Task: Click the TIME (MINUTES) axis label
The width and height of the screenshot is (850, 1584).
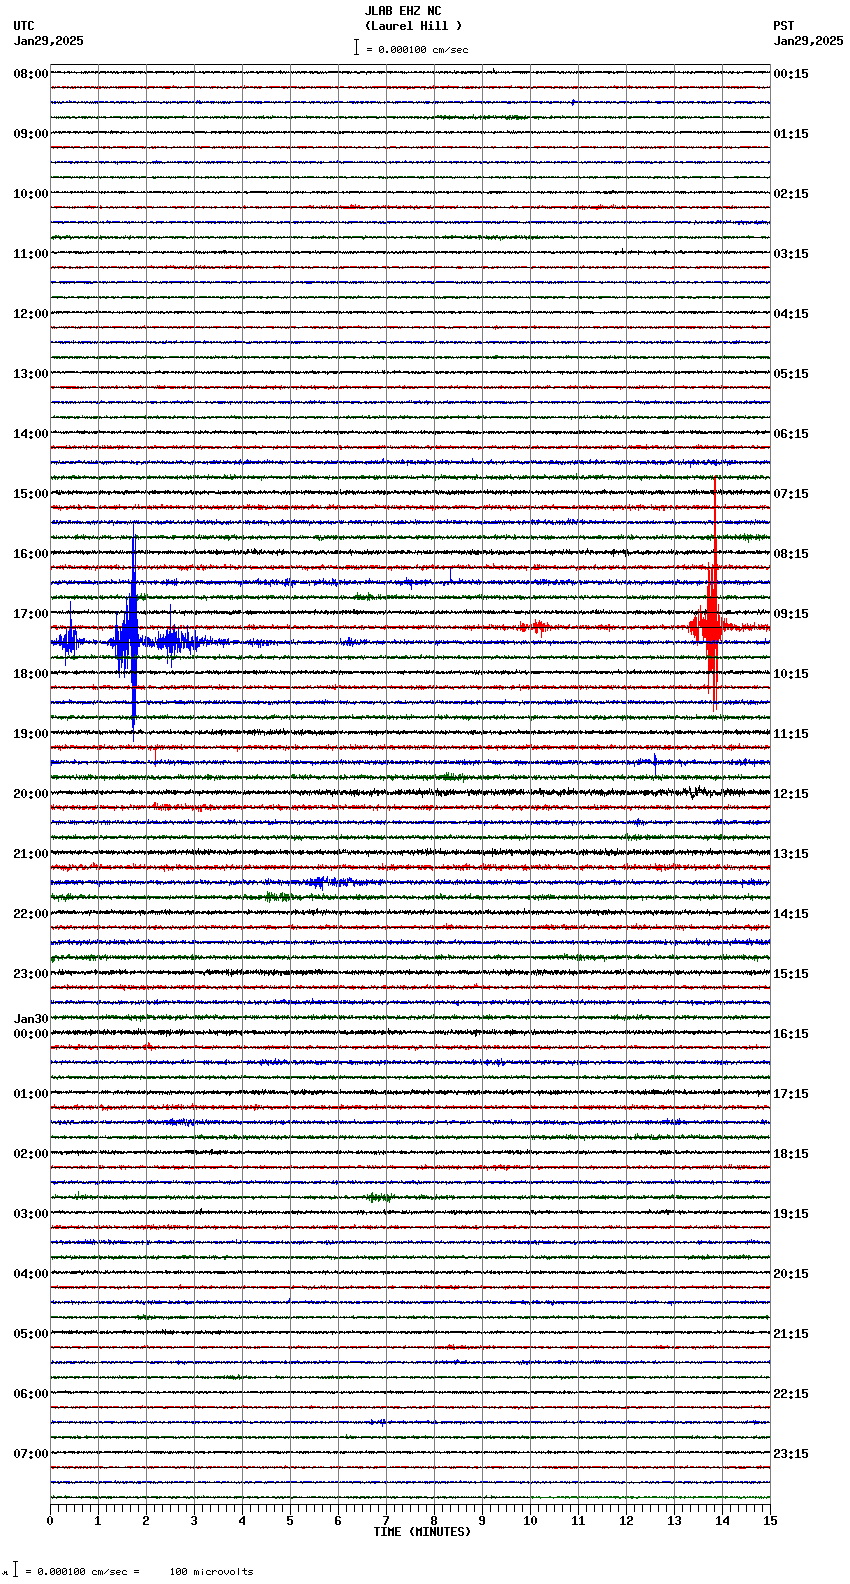Action: pyautogui.click(x=422, y=1532)
